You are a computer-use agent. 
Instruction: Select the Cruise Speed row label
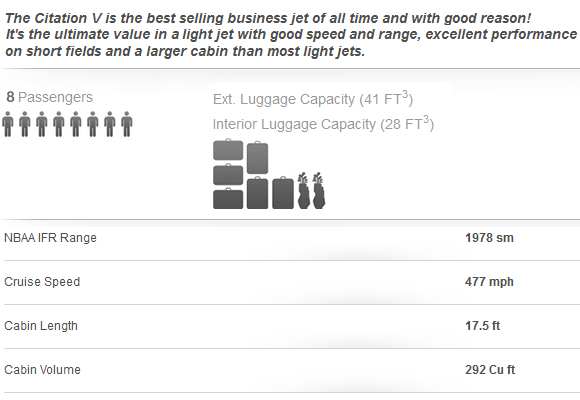pos(42,282)
